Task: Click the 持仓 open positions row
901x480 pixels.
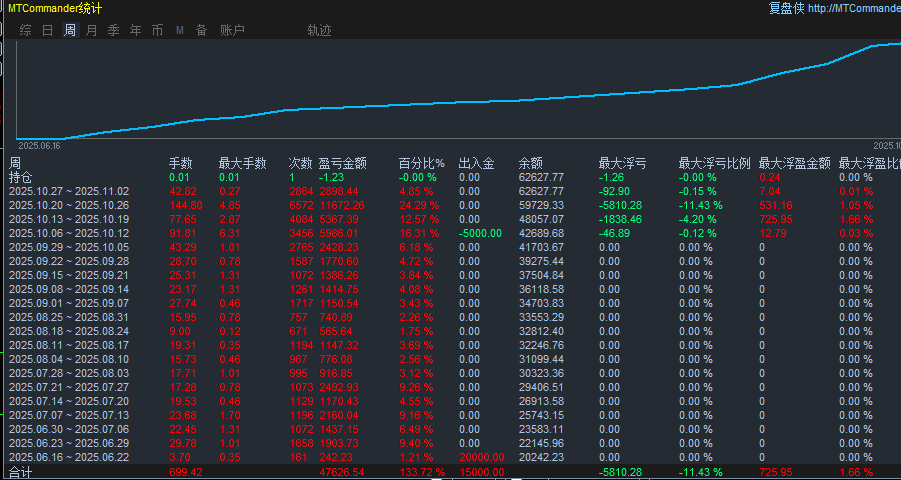Action: pos(450,177)
